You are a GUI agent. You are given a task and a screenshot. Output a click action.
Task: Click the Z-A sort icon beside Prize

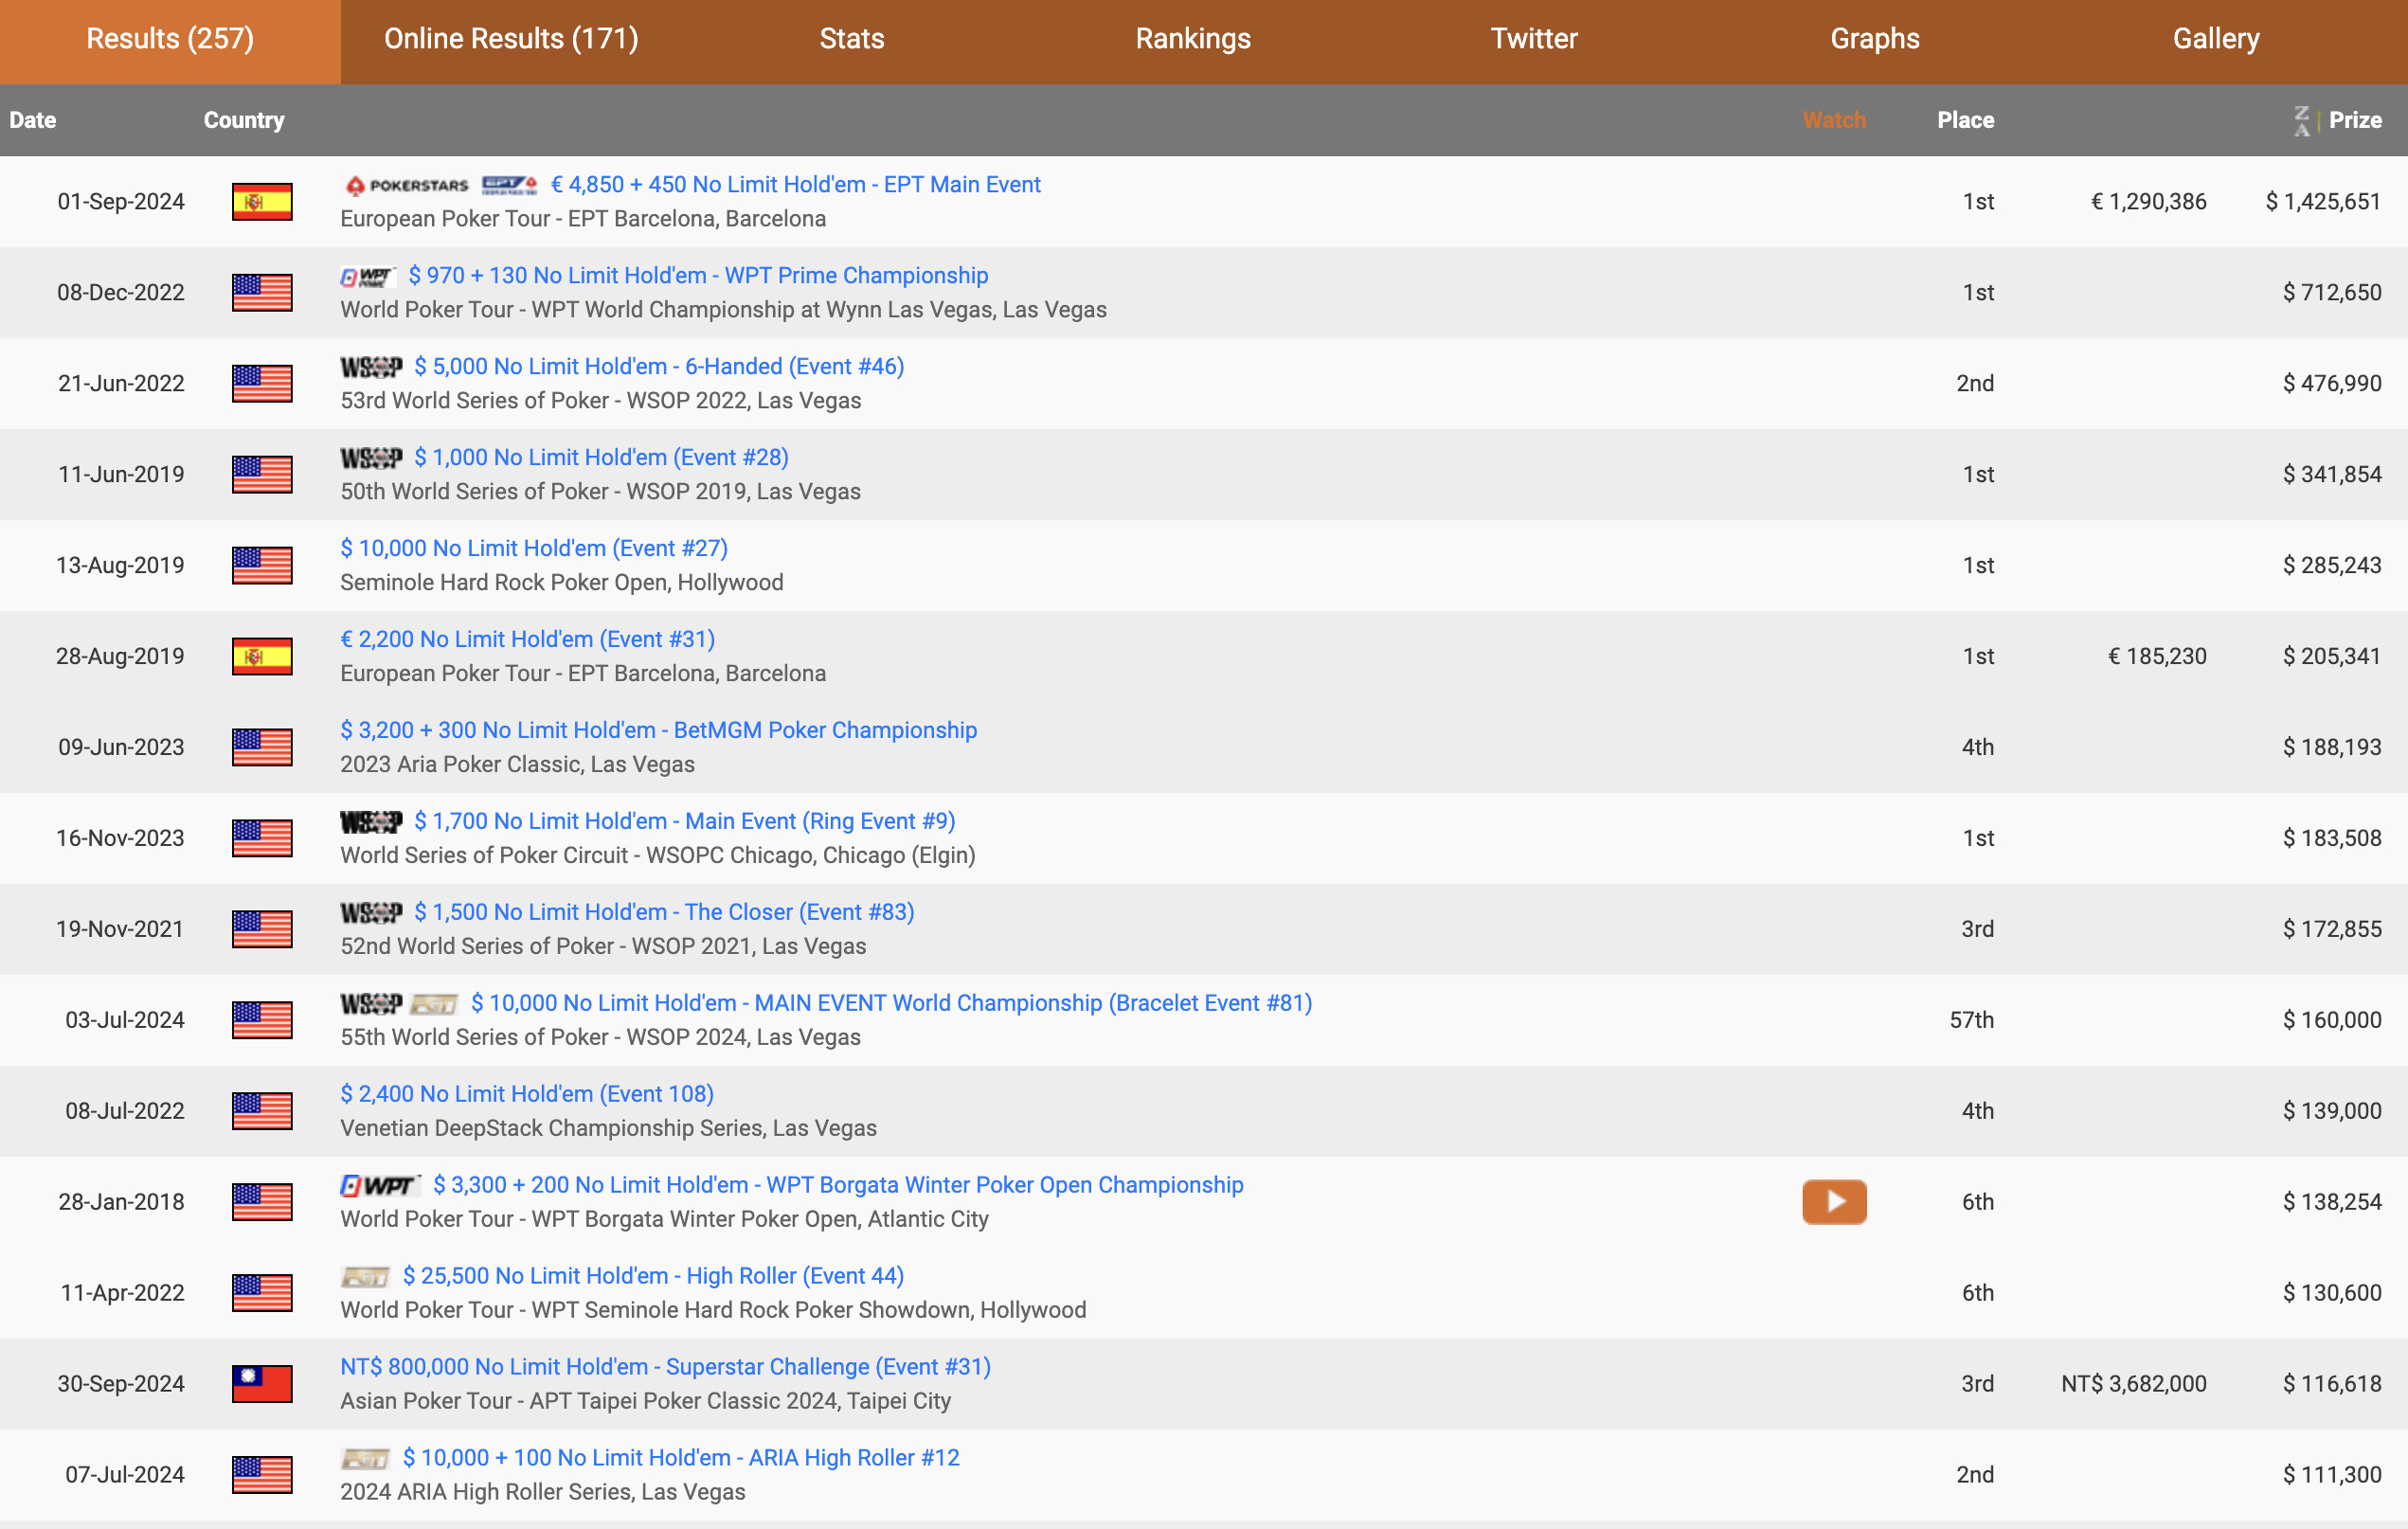click(x=2301, y=121)
